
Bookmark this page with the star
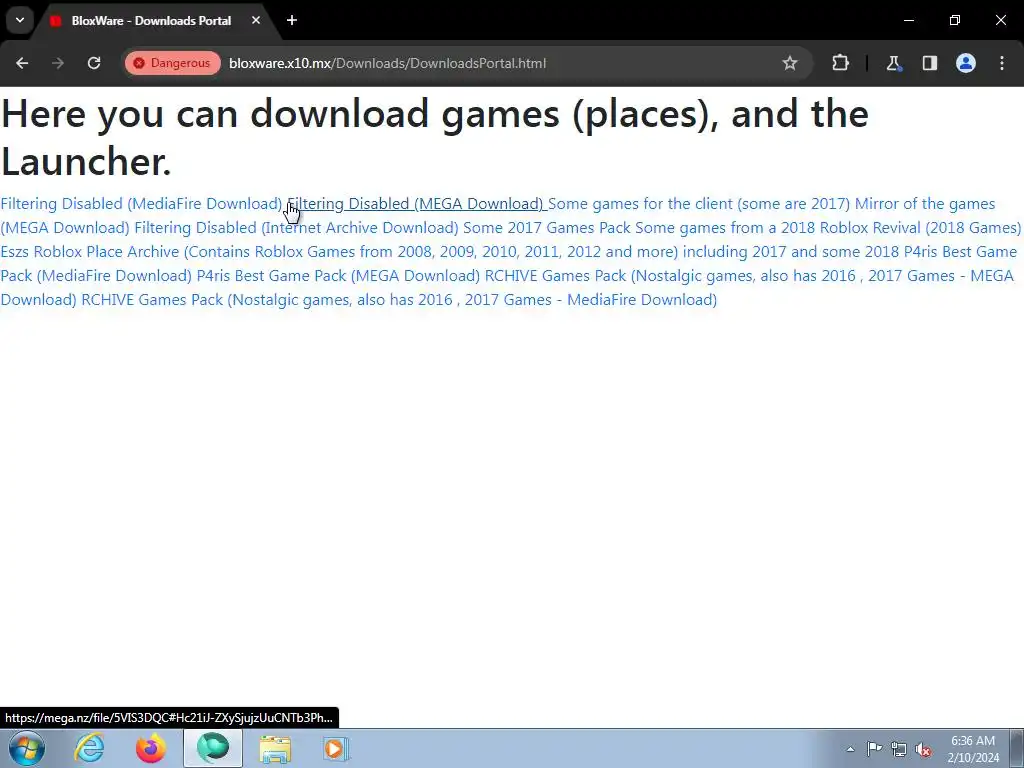click(x=790, y=63)
